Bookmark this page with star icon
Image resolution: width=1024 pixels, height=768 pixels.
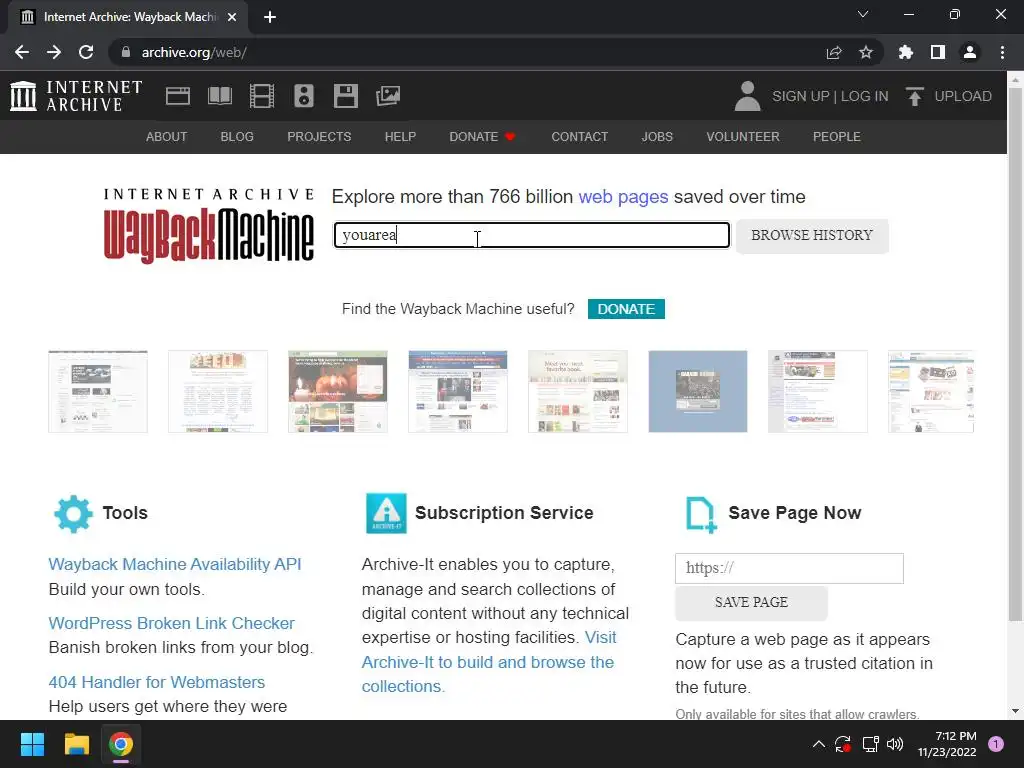click(x=866, y=52)
